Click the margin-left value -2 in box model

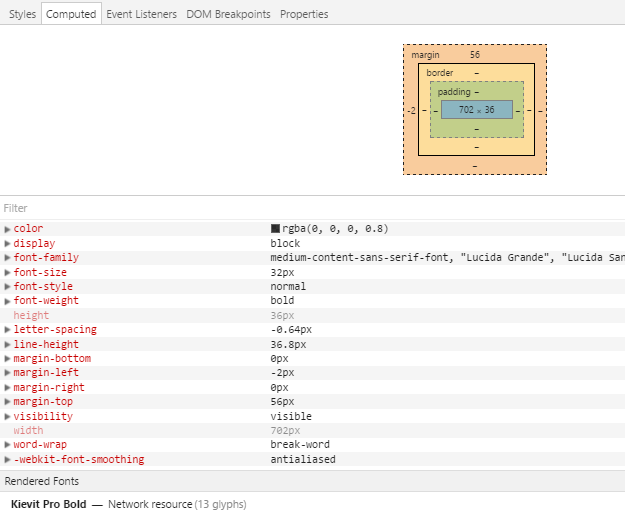(412, 110)
